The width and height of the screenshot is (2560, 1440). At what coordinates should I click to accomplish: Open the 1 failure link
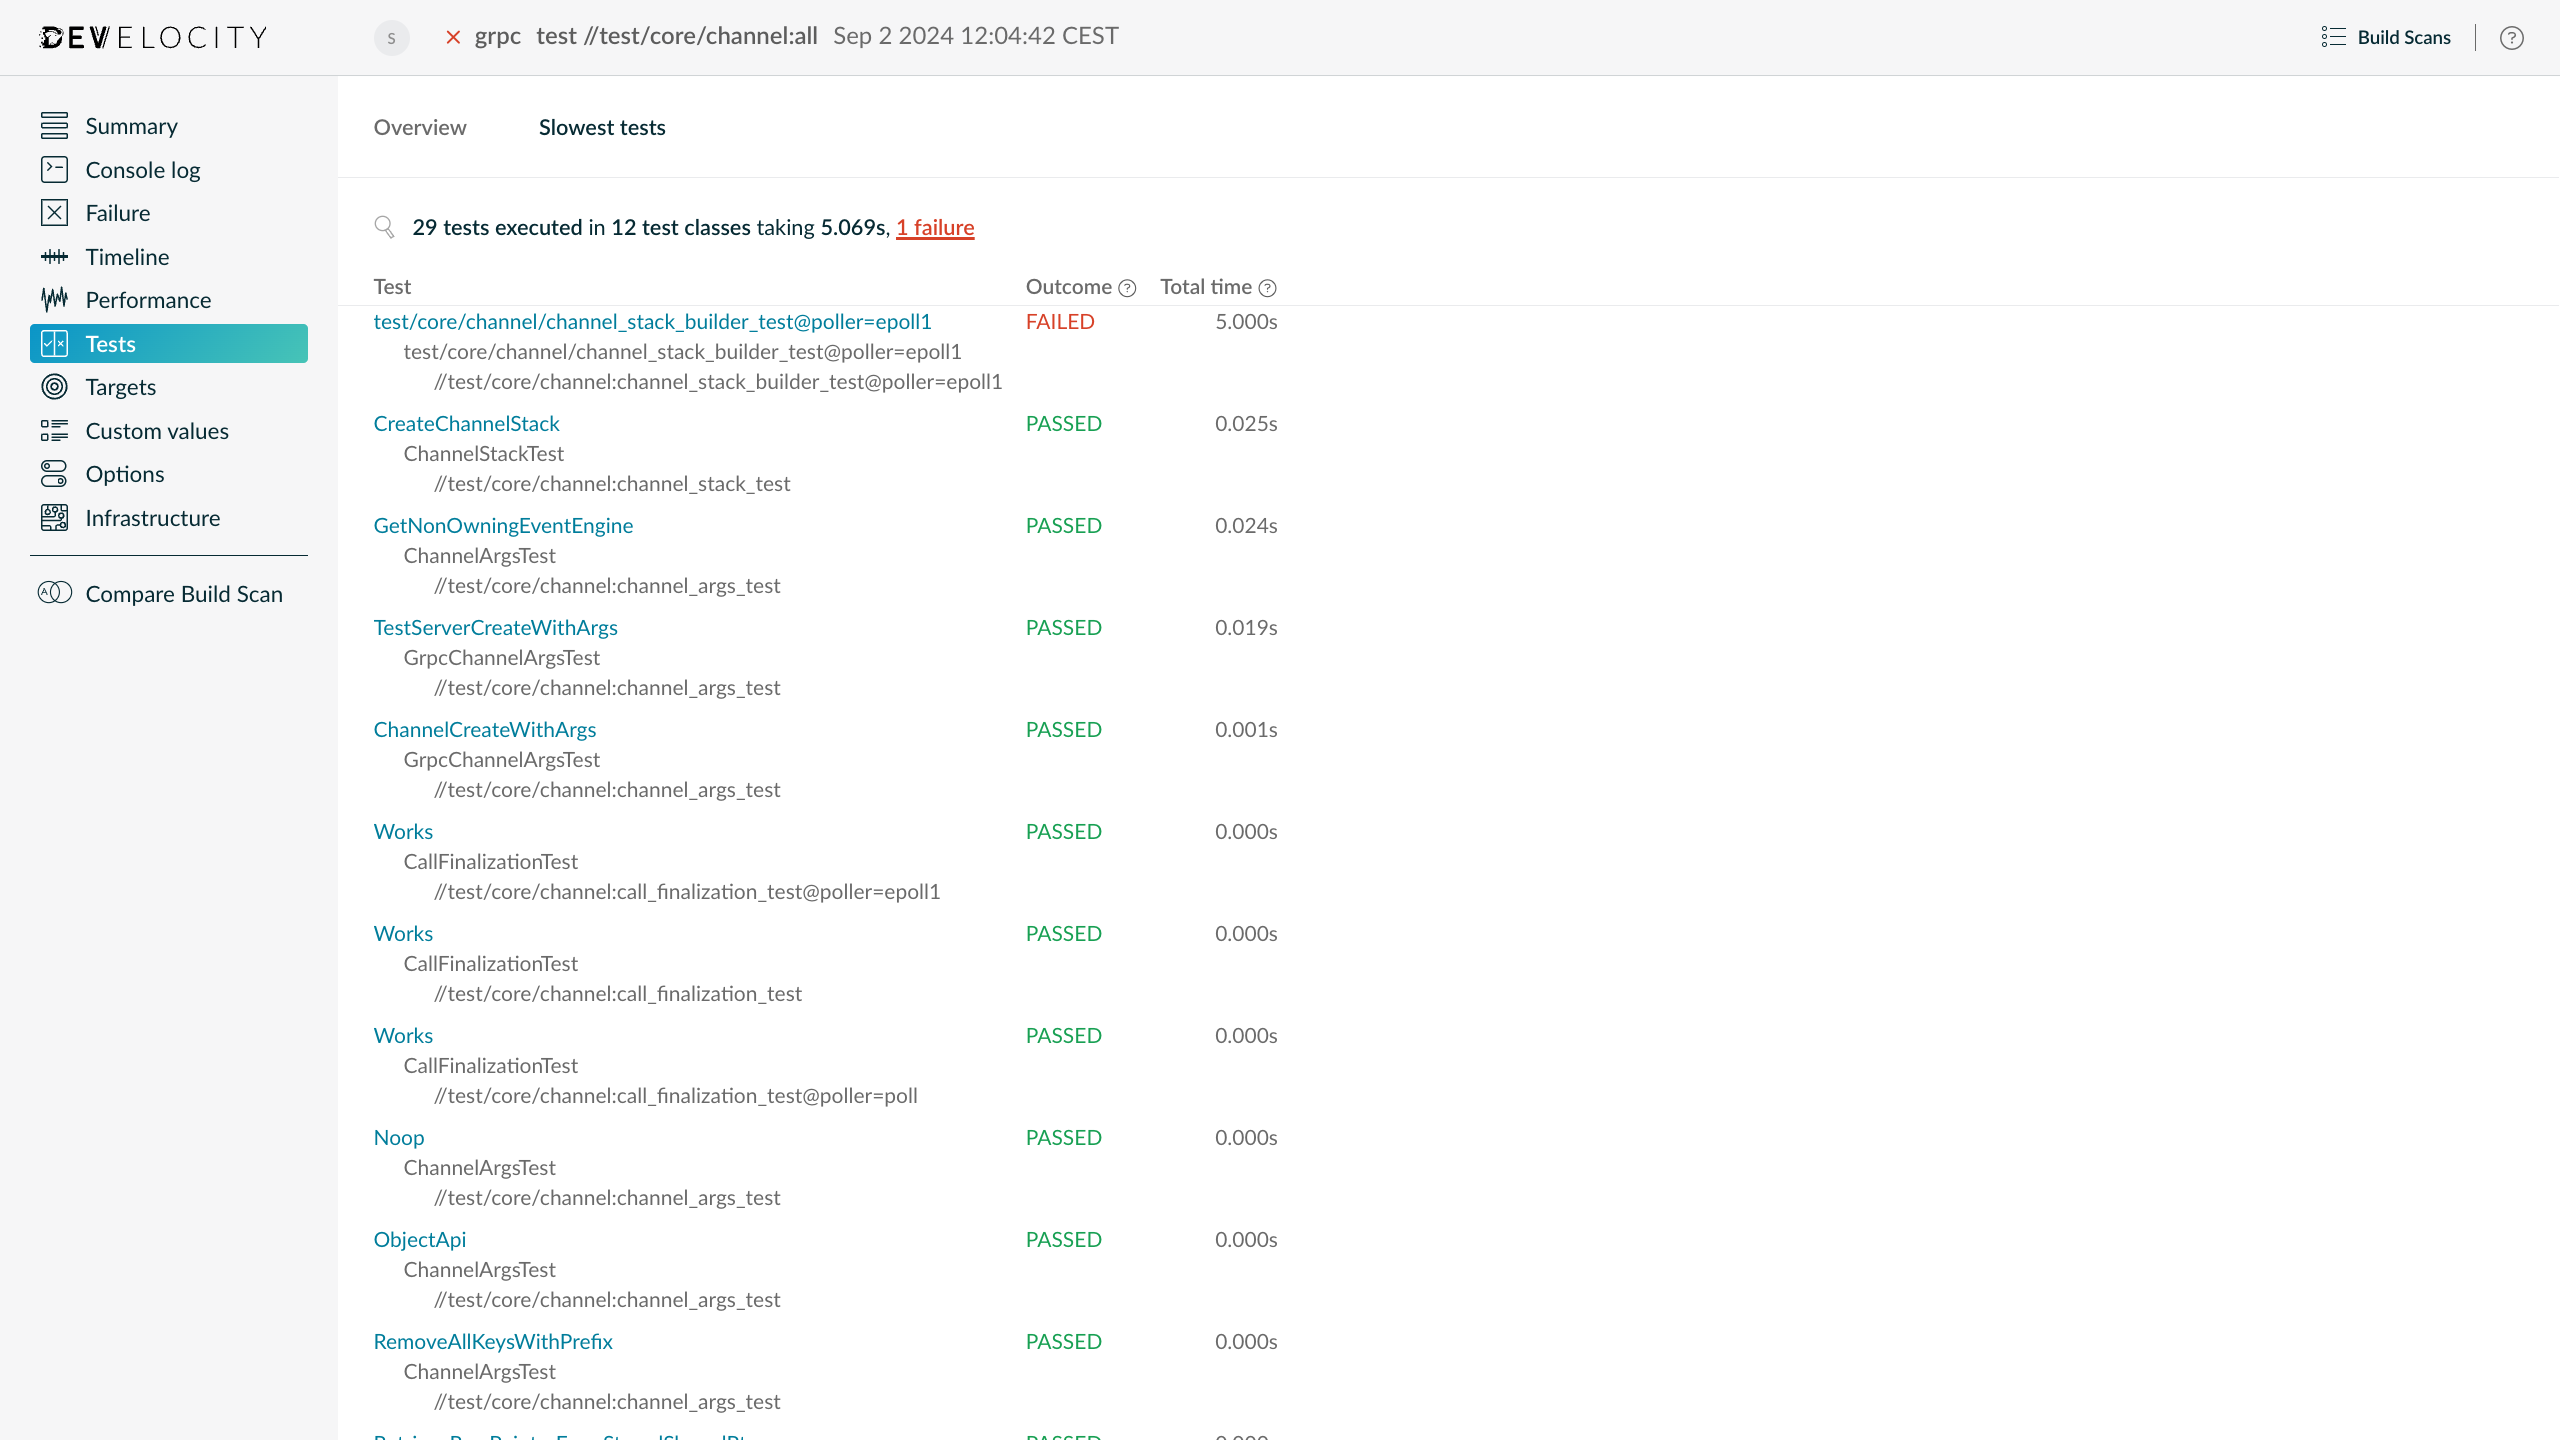935,227
